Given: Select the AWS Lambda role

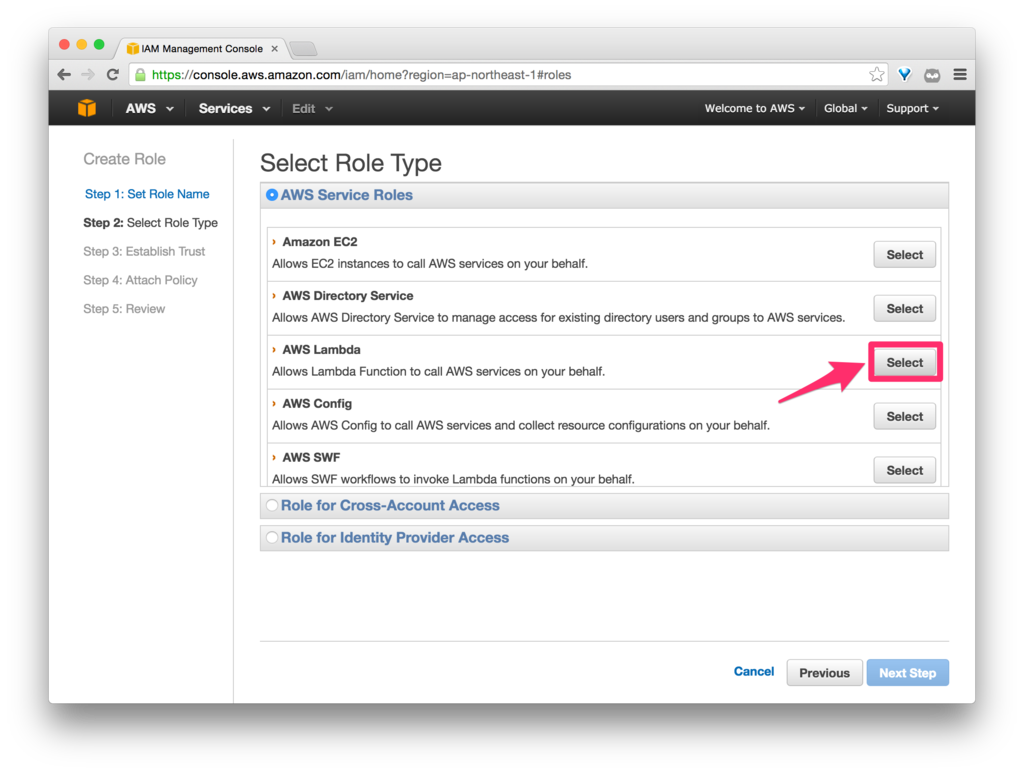Looking at the screenshot, I should click(x=904, y=362).
